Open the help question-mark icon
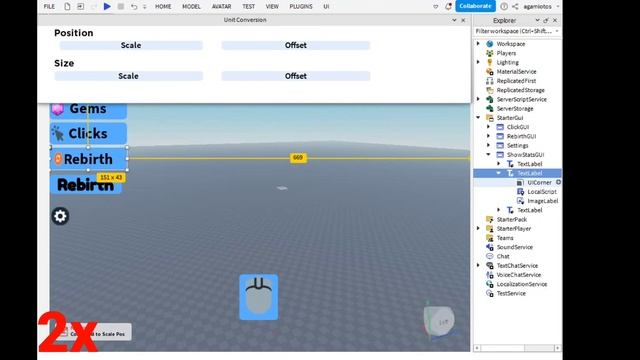Screen dimensions: 640x360 click(x=504, y=7)
